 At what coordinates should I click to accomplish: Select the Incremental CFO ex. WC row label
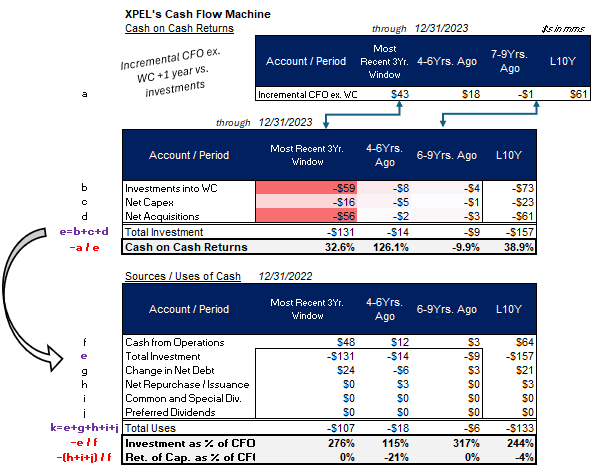click(309, 95)
